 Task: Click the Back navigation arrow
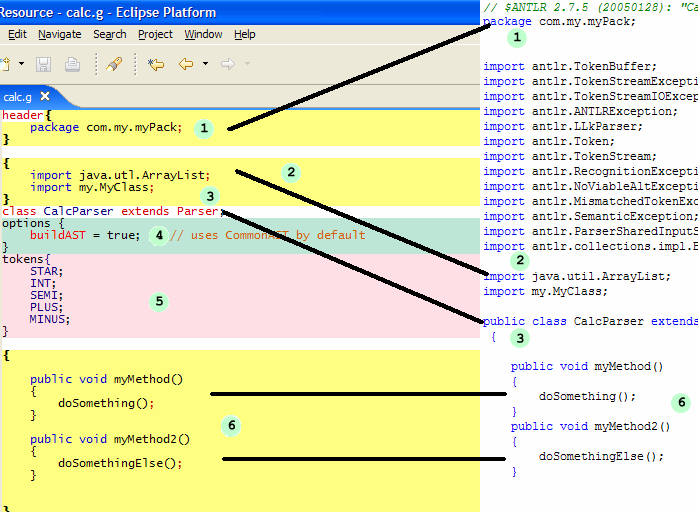(186, 64)
